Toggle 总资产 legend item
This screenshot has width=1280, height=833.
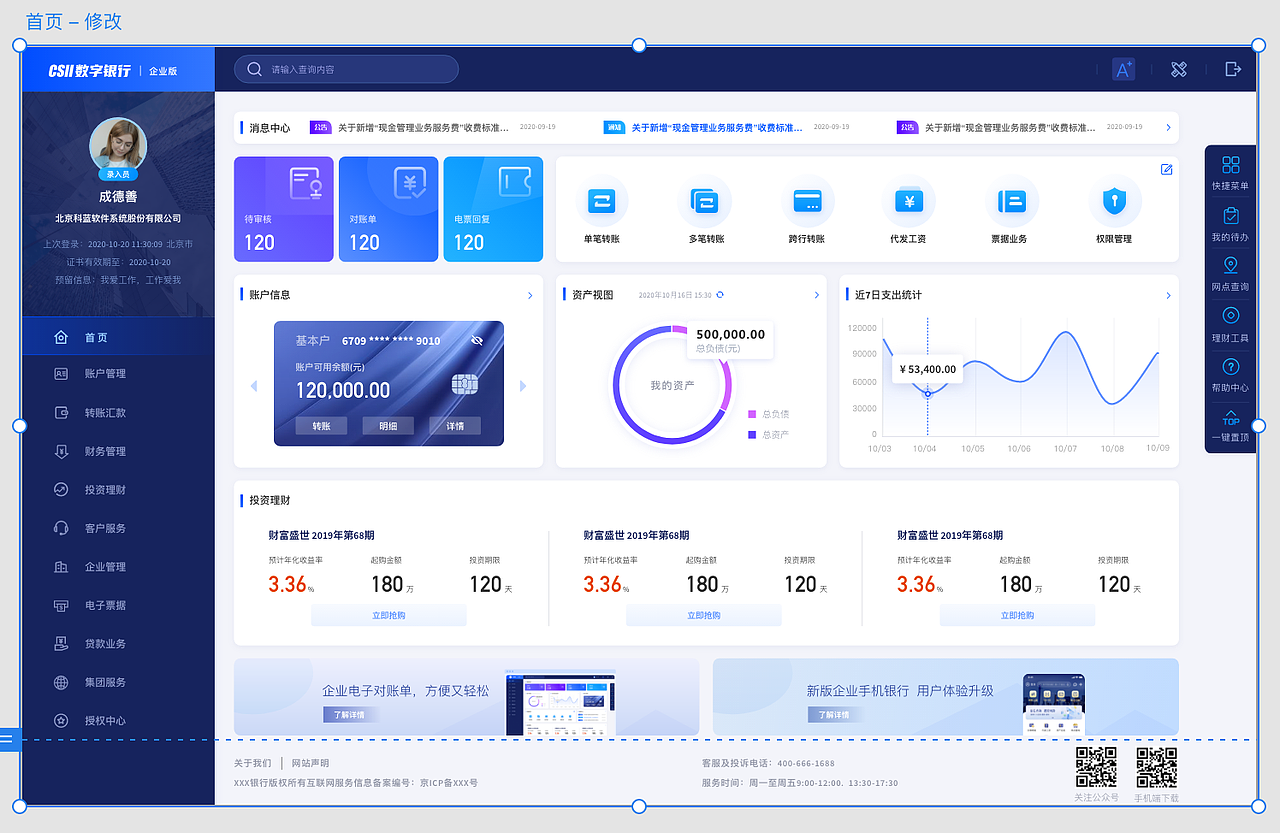tap(768, 435)
